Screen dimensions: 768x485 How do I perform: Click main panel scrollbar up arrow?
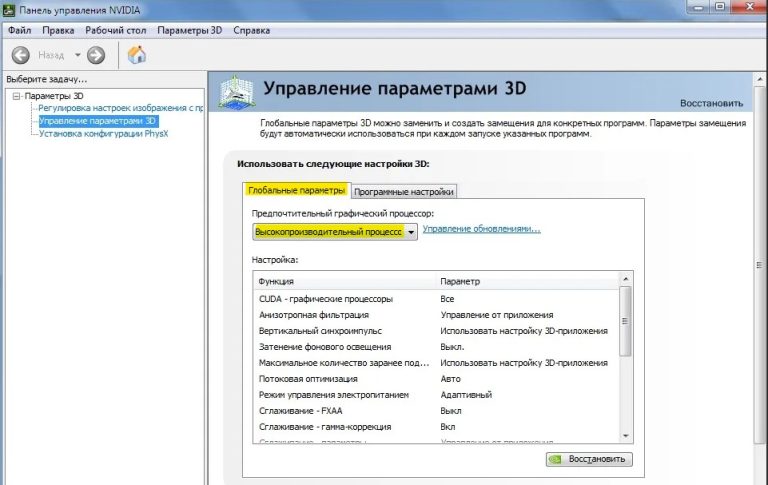(760, 79)
